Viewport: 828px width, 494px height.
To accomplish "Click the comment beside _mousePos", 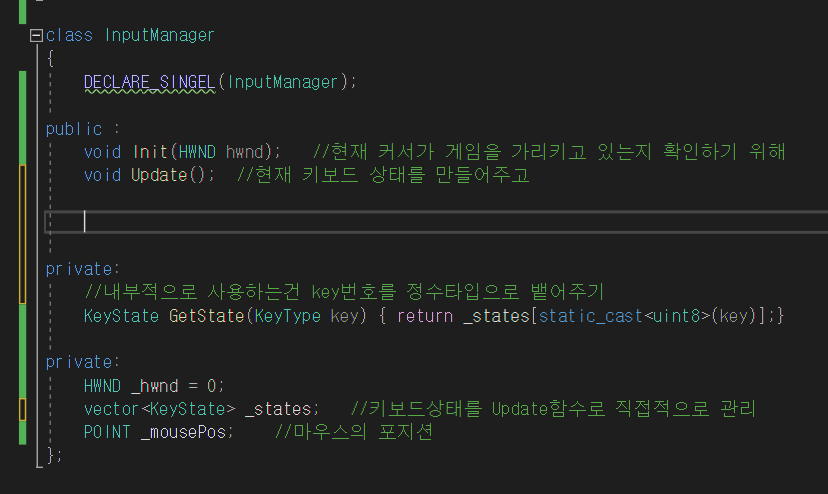I will [354, 433].
